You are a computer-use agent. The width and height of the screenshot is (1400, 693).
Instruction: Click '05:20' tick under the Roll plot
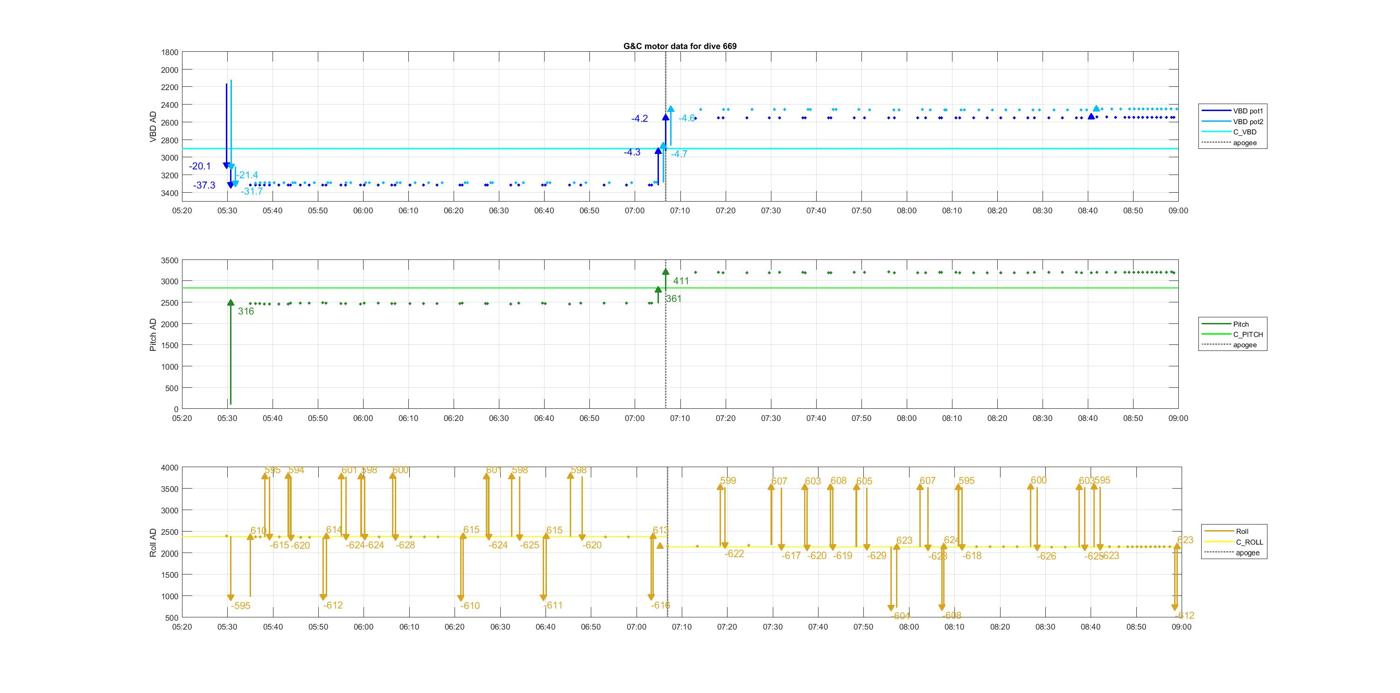(x=182, y=628)
